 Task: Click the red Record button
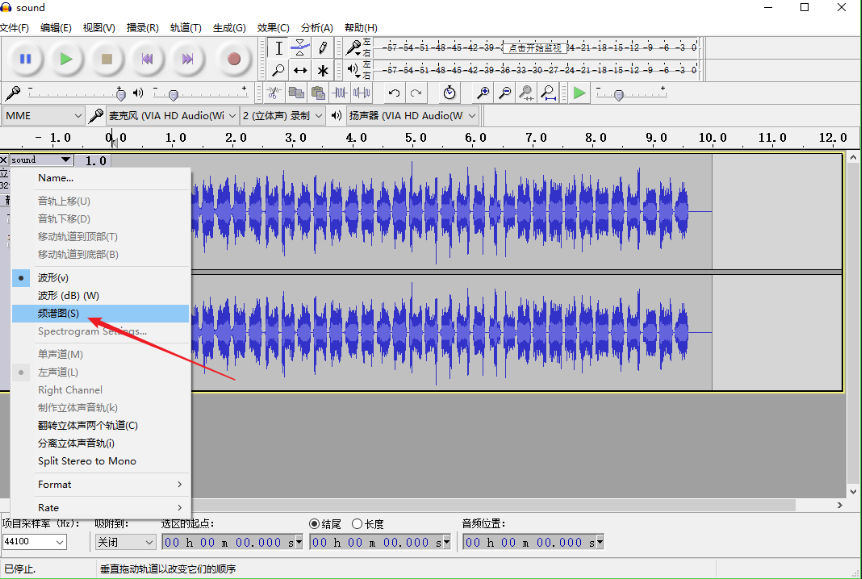(x=234, y=59)
